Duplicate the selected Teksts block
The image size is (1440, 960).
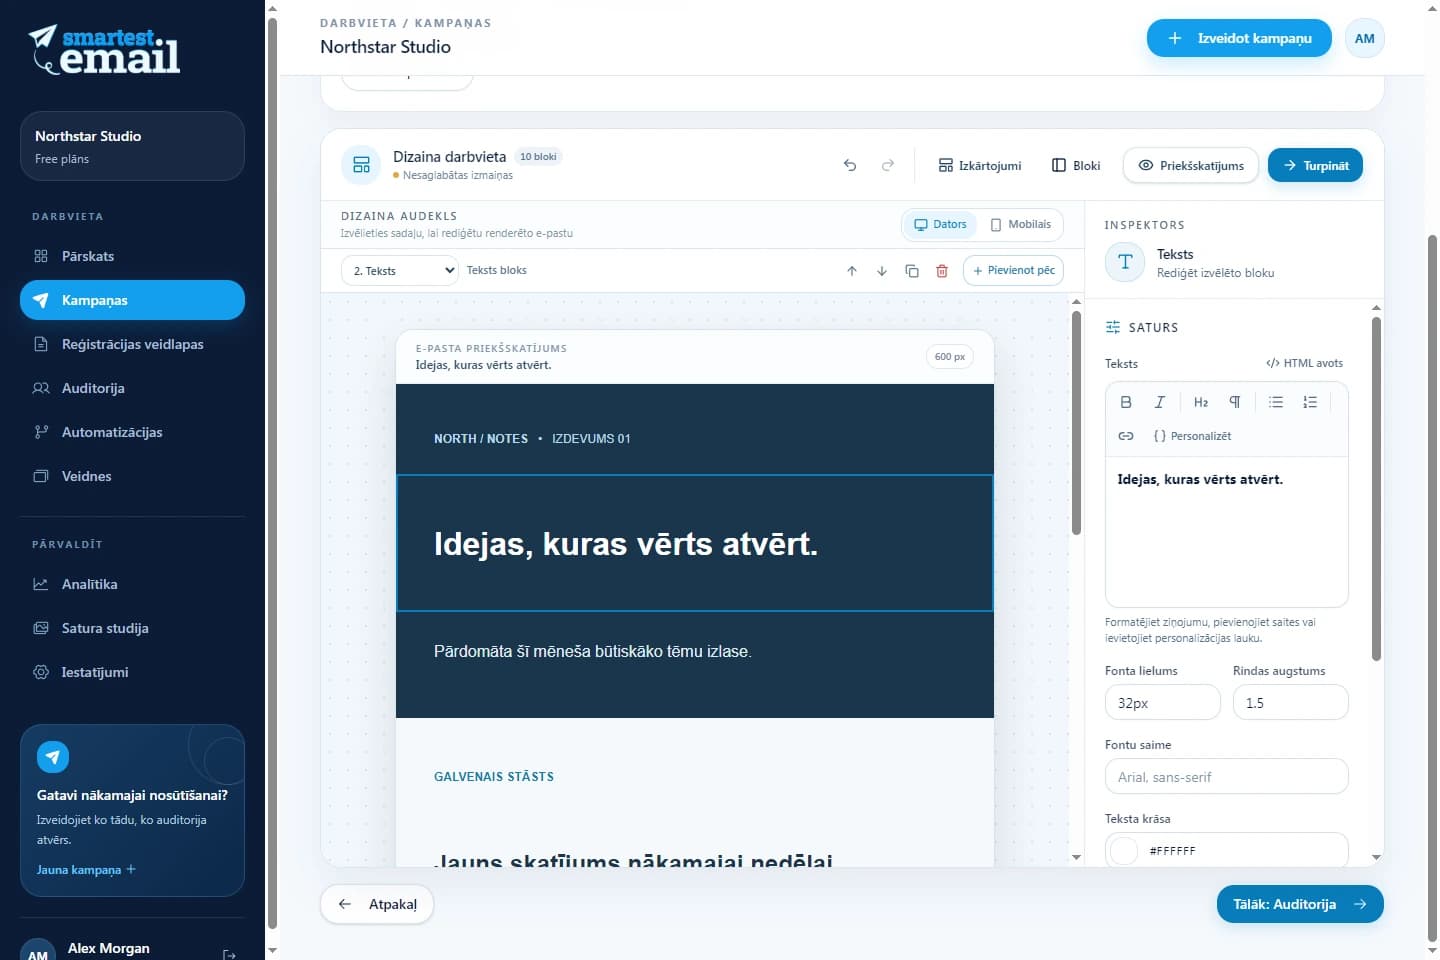point(912,271)
